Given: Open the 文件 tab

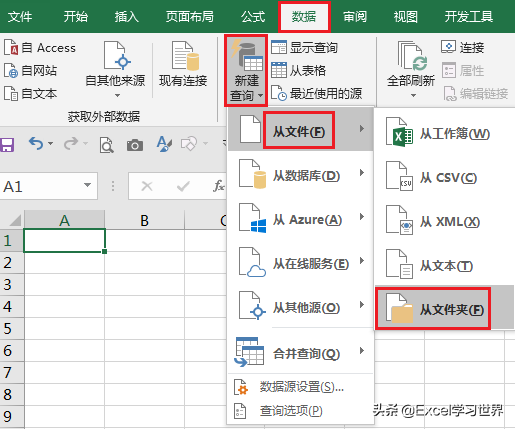Looking at the screenshot, I should click(20, 16).
